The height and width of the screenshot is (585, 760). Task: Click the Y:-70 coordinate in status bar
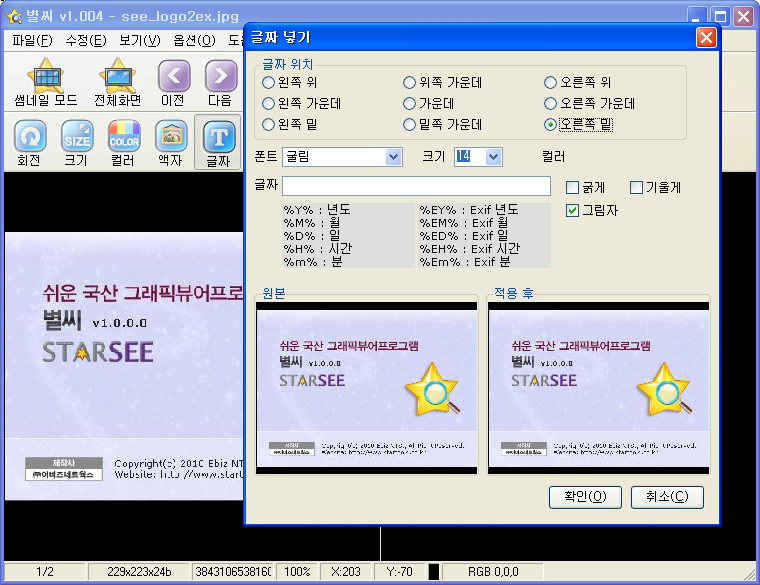399,572
